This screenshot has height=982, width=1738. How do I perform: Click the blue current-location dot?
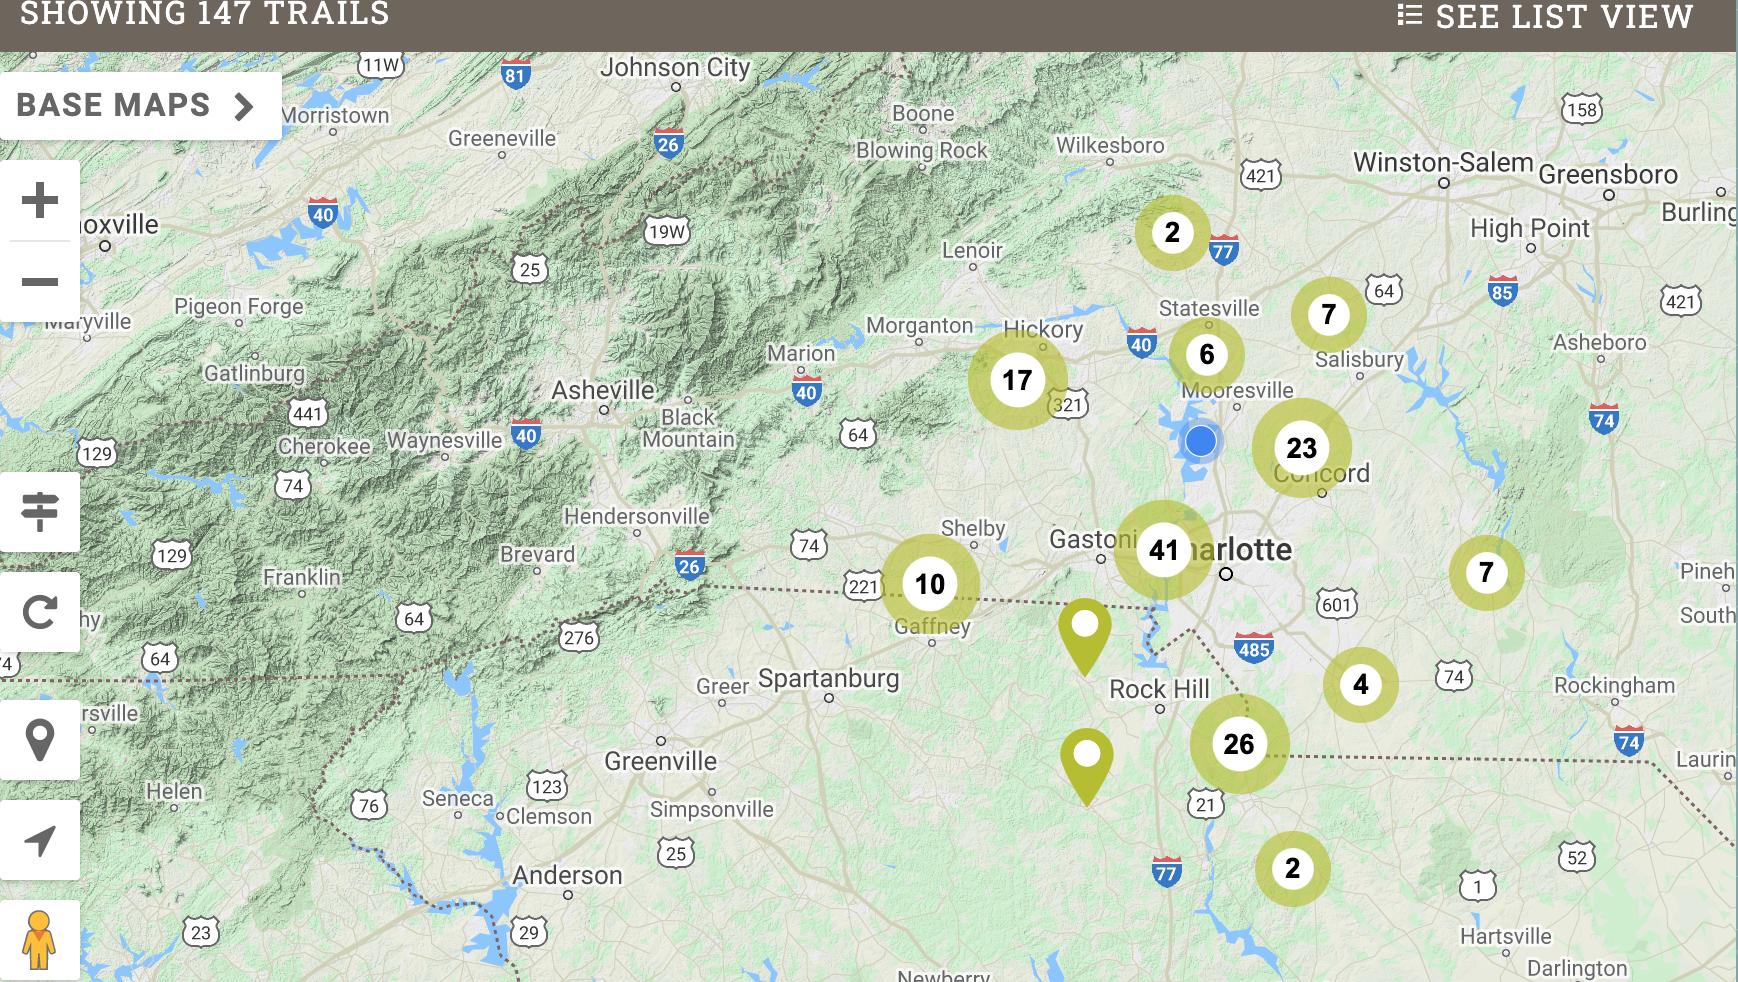1201,440
